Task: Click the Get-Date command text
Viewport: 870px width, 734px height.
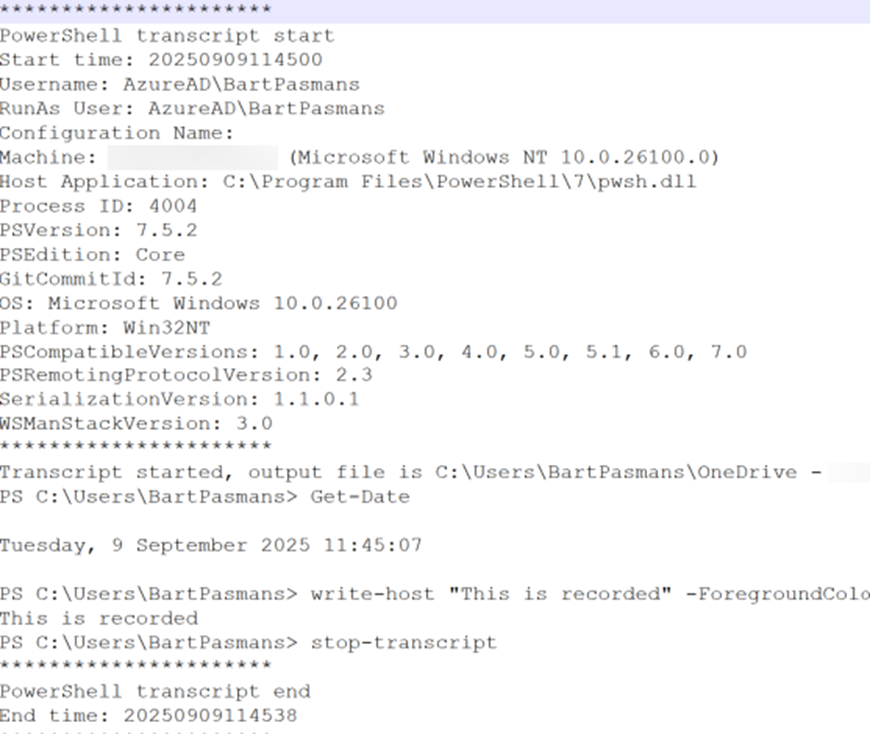Action: [360, 497]
